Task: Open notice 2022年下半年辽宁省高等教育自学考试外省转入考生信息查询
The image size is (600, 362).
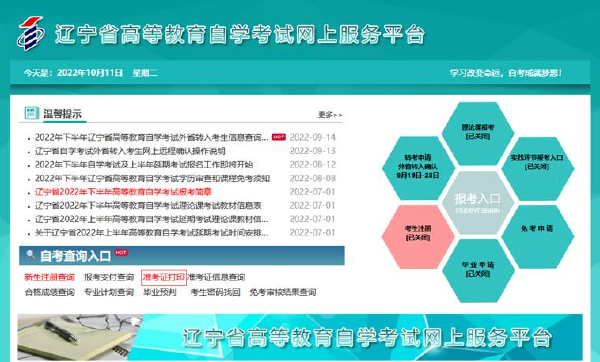Action: [152, 137]
